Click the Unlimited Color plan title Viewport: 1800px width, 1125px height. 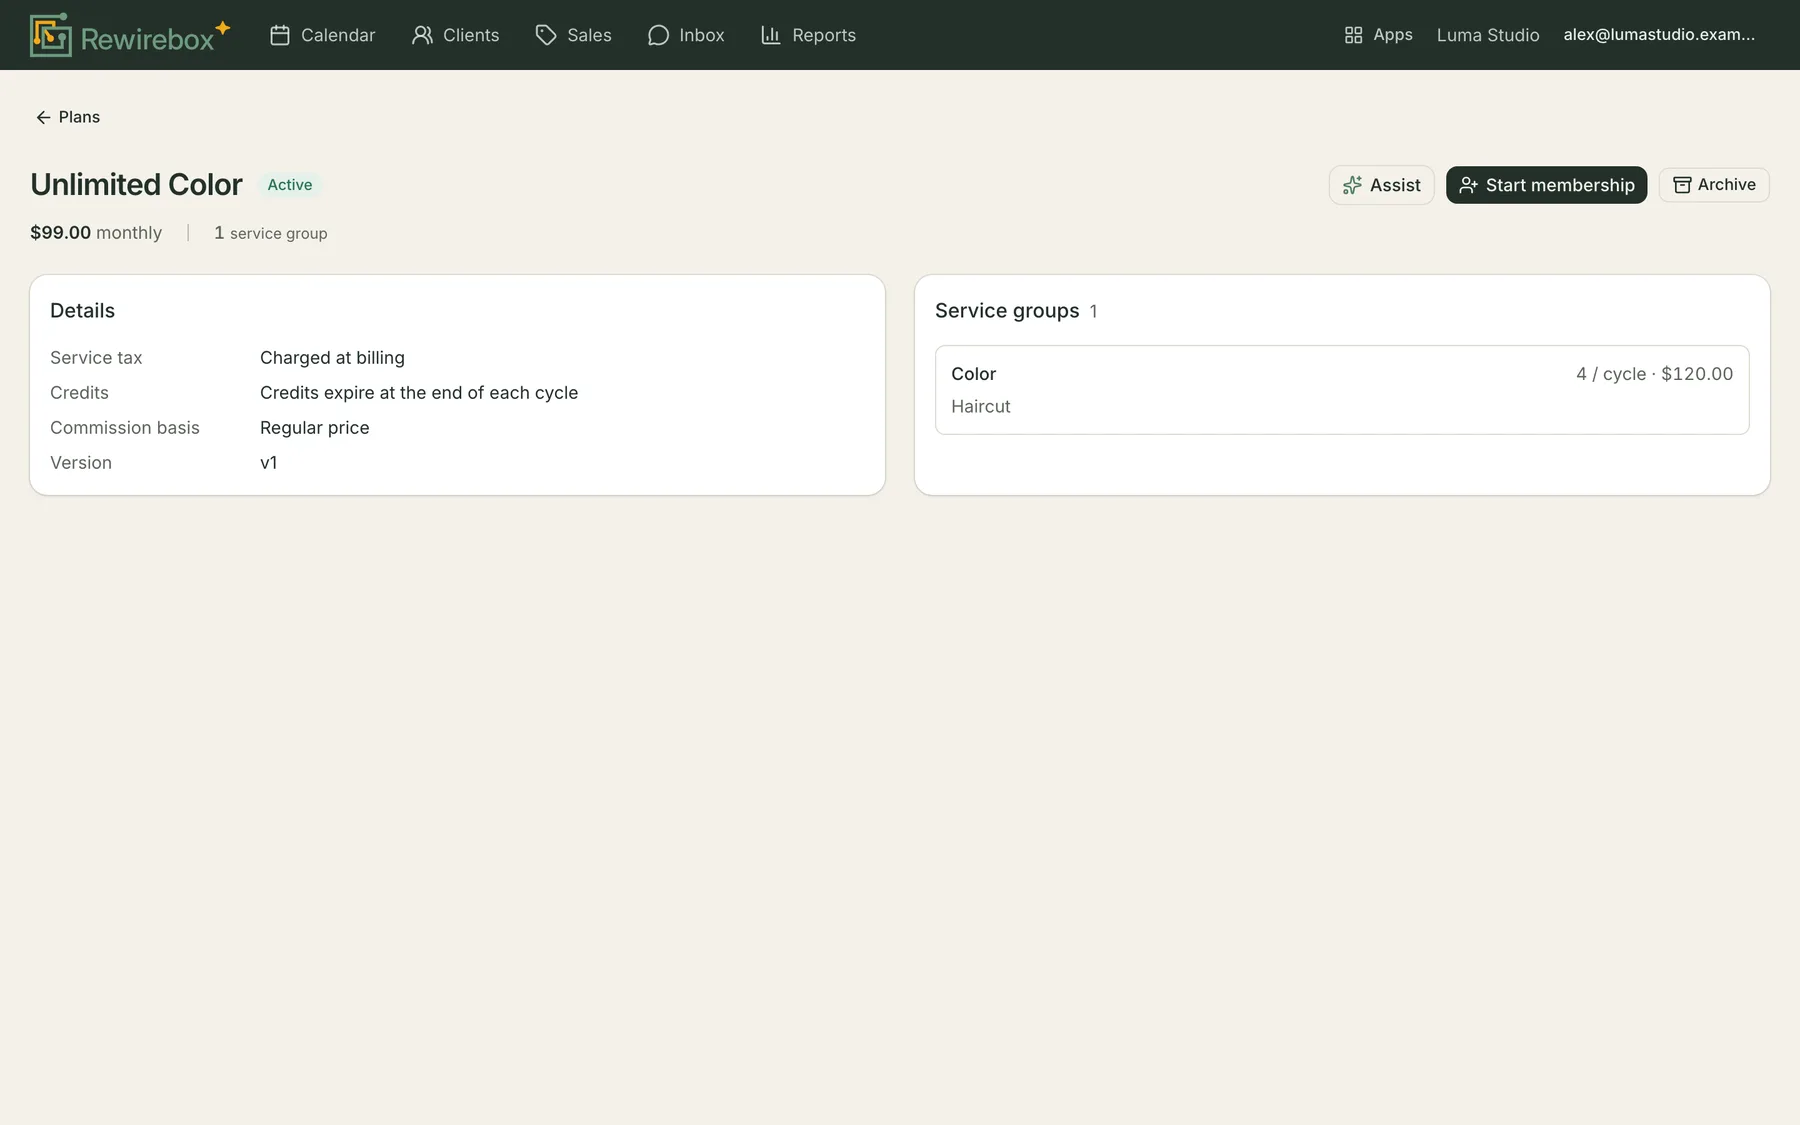(136, 185)
